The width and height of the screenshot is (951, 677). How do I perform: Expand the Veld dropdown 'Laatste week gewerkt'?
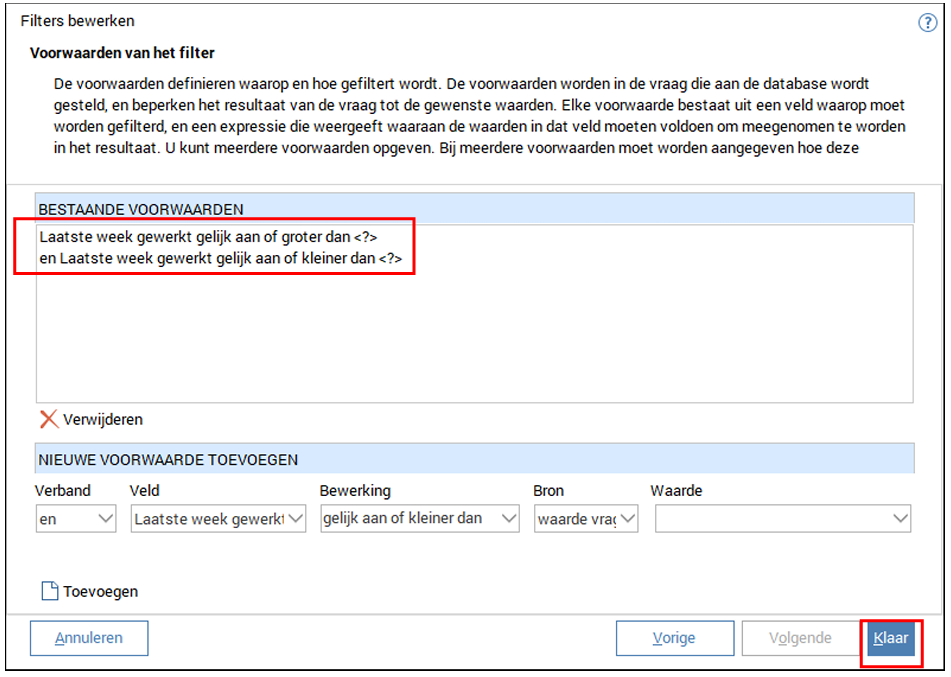(x=218, y=518)
